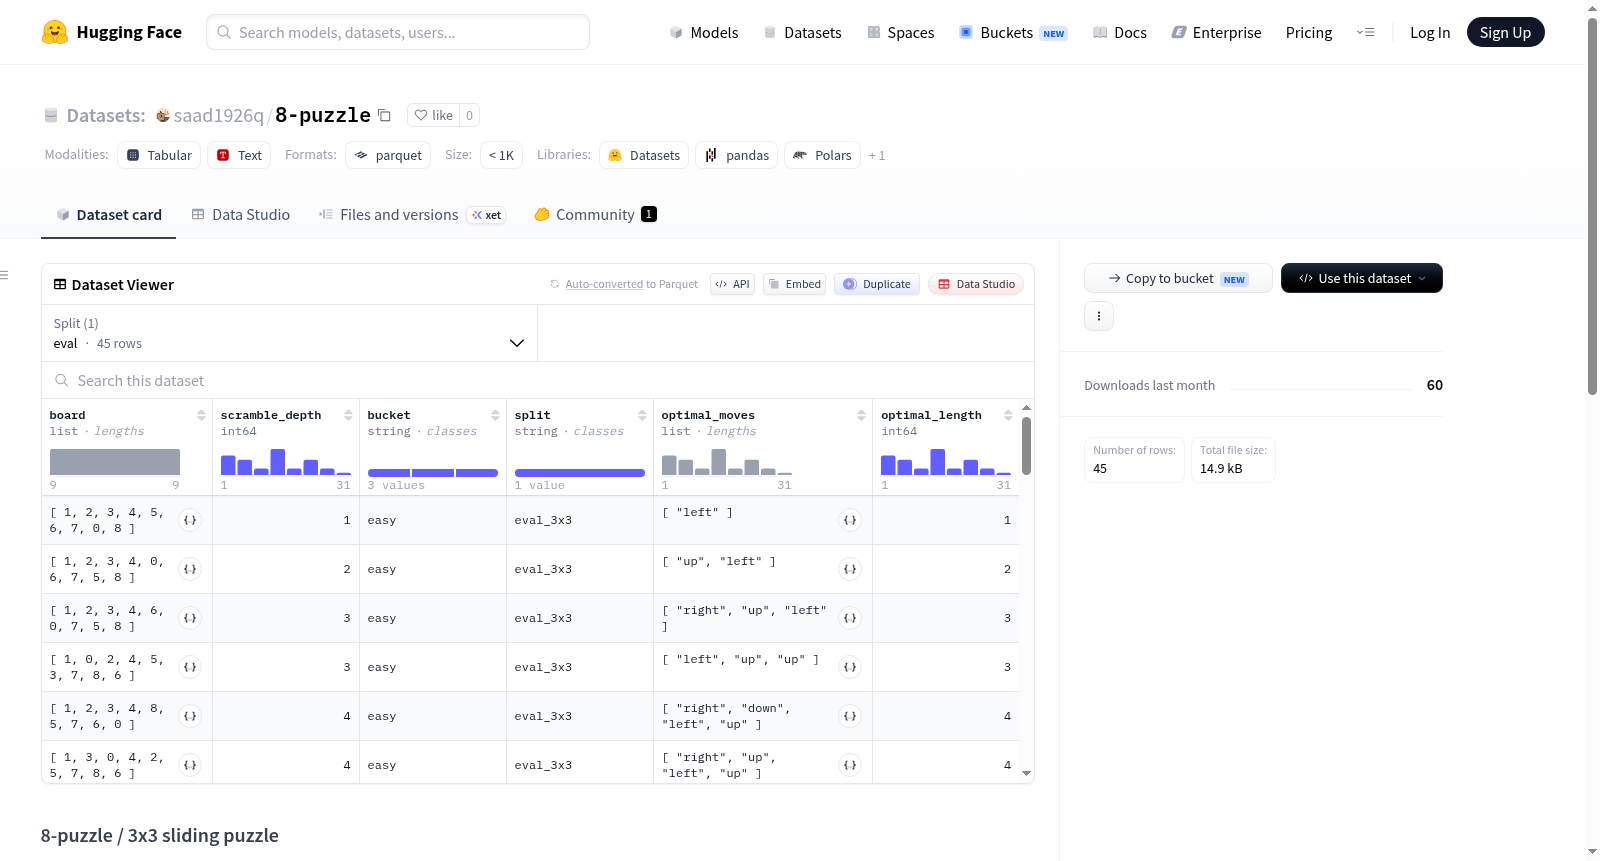
Task: Expand the board cell for 1, 2, 3, 4, 5, 6, 7, 0, 8
Action: [190, 520]
